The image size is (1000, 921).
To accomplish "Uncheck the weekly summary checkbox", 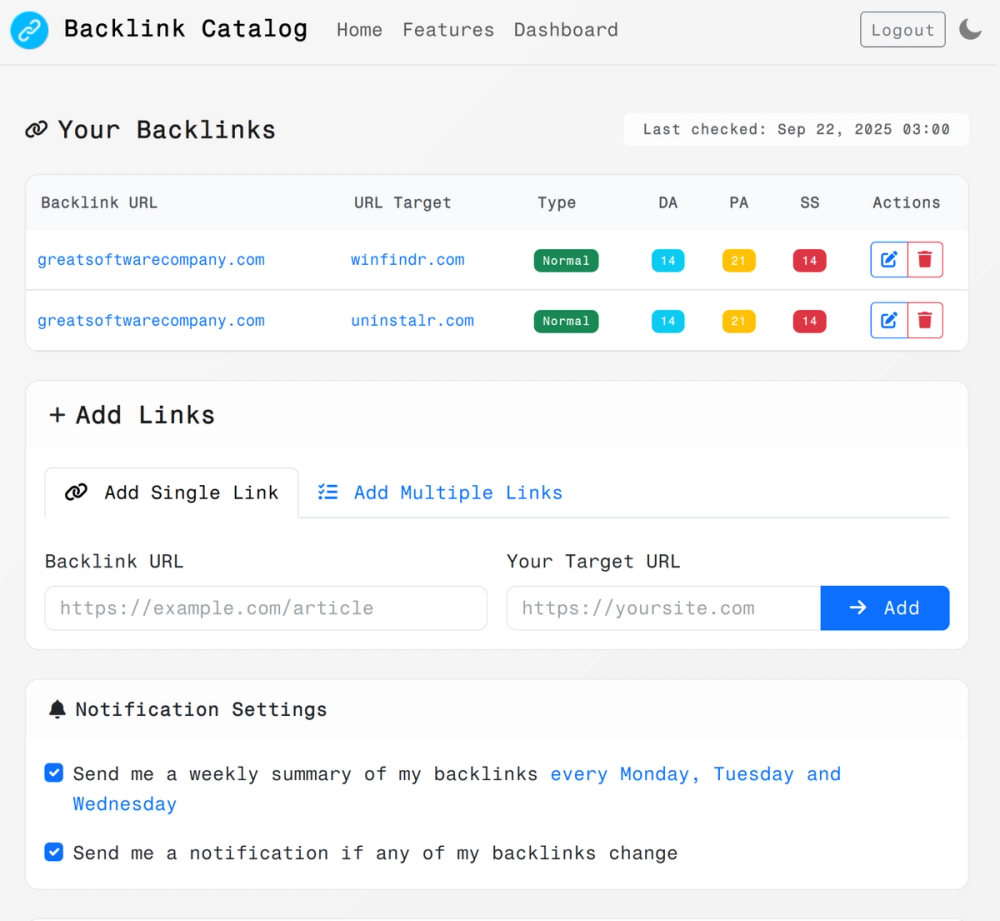I will pyautogui.click(x=53, y=772).
